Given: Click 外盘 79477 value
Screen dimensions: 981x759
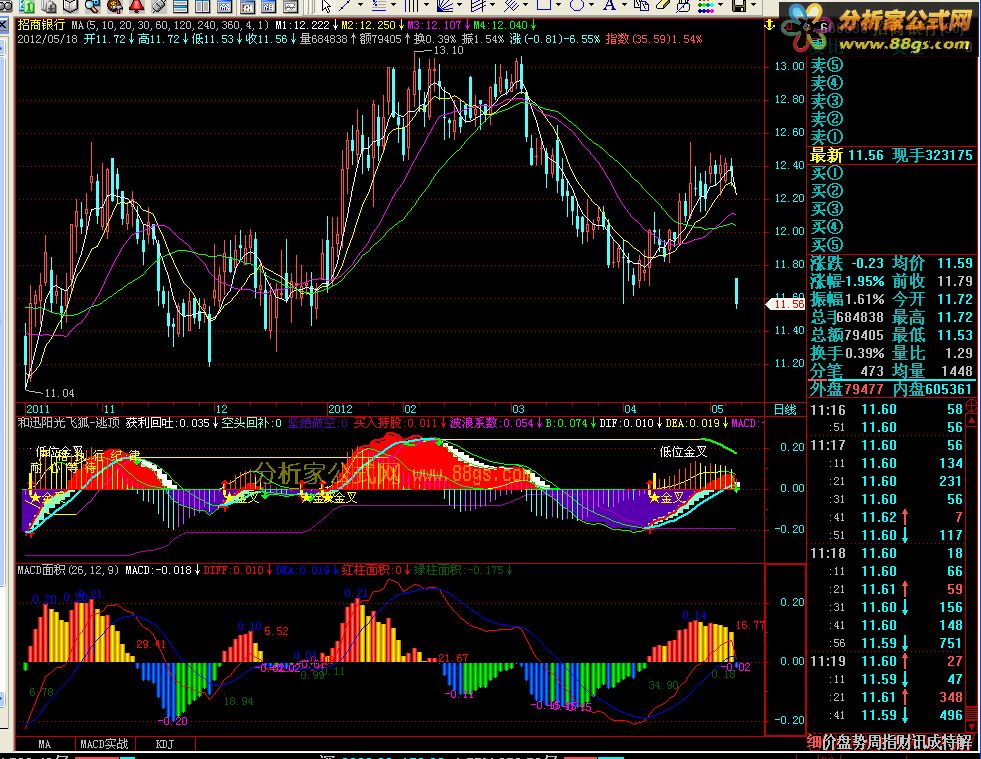Looking at the screenshot, I should pyautogui.click(x=864, y=389).
